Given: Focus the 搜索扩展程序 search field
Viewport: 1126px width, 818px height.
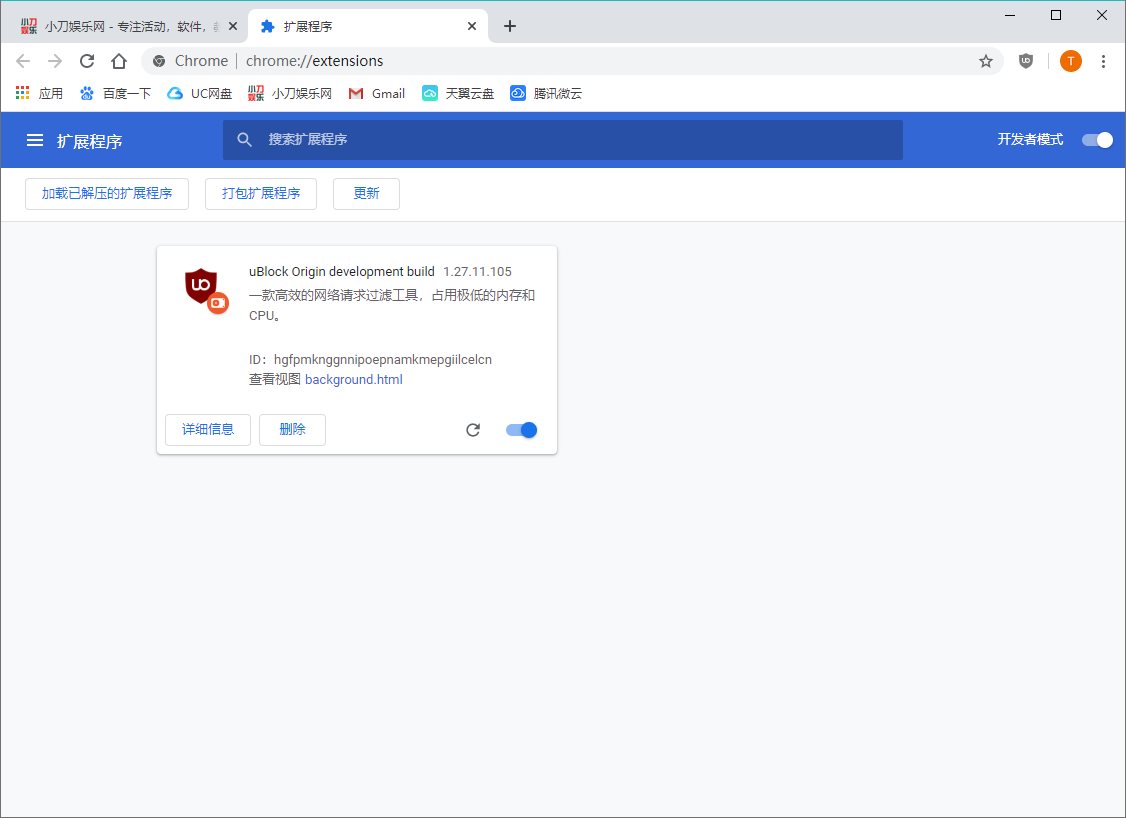Looking at the screenshot, I should coord(580,140).
